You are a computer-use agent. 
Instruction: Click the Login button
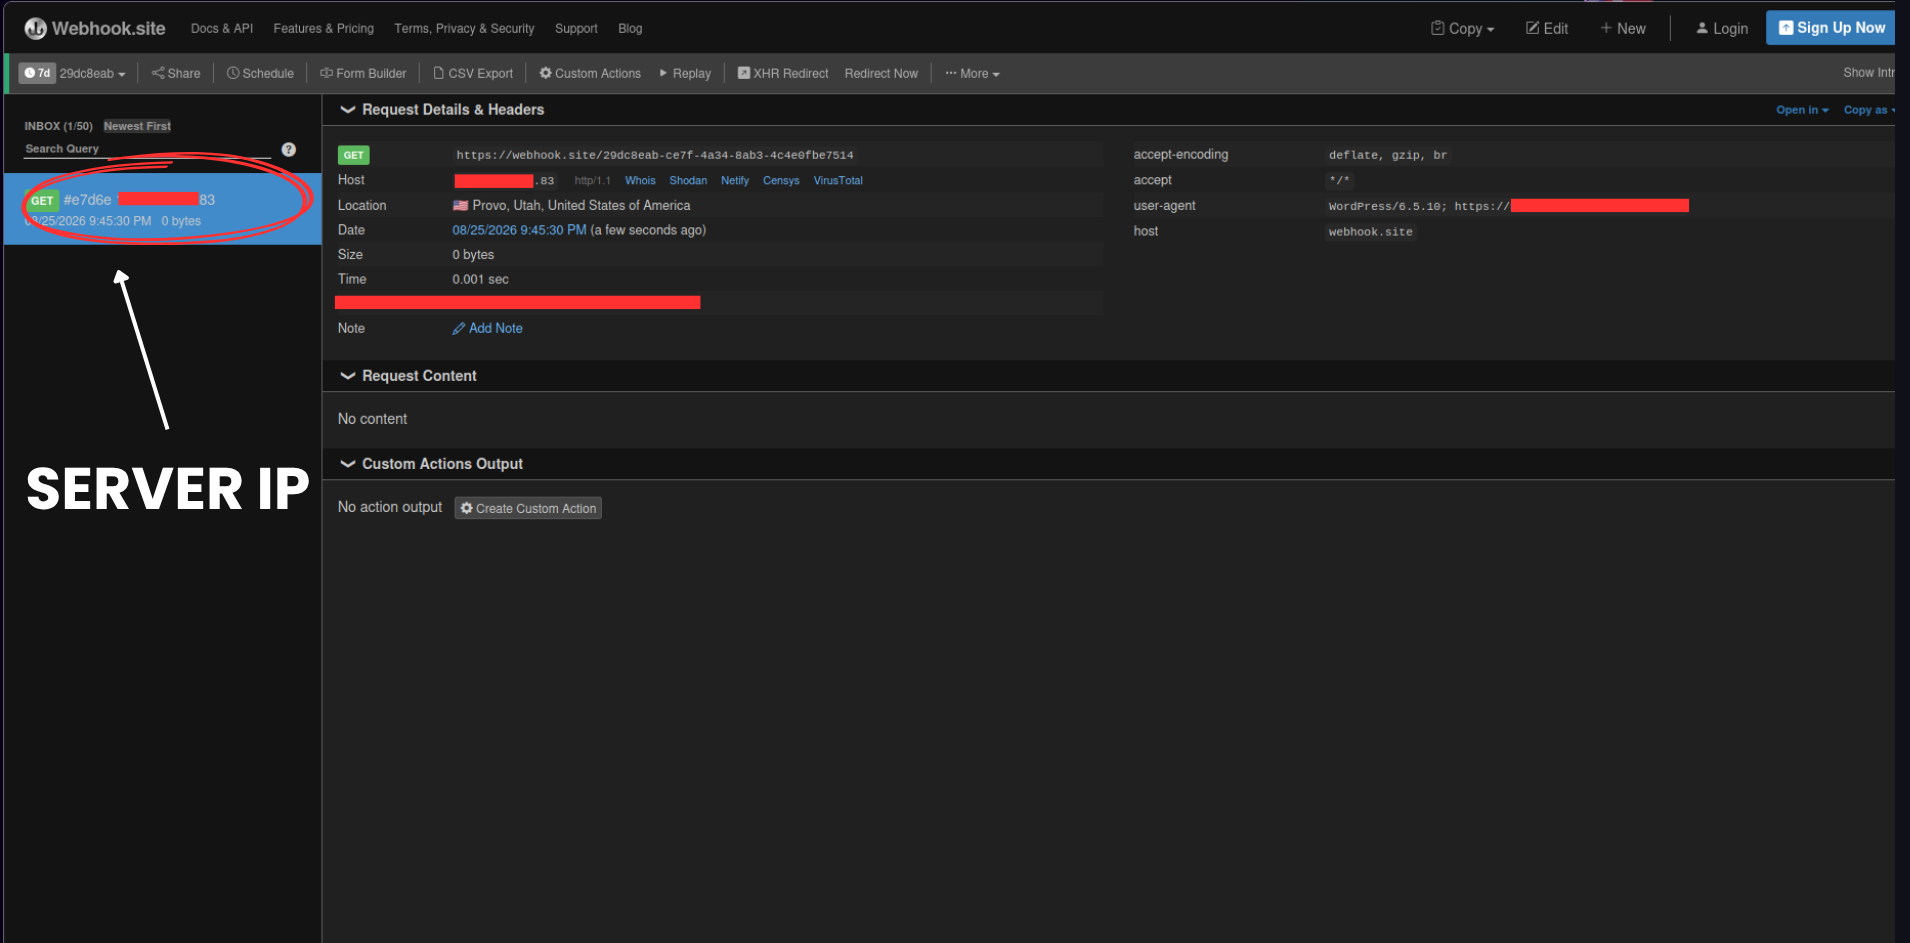tap(1722, 28)
